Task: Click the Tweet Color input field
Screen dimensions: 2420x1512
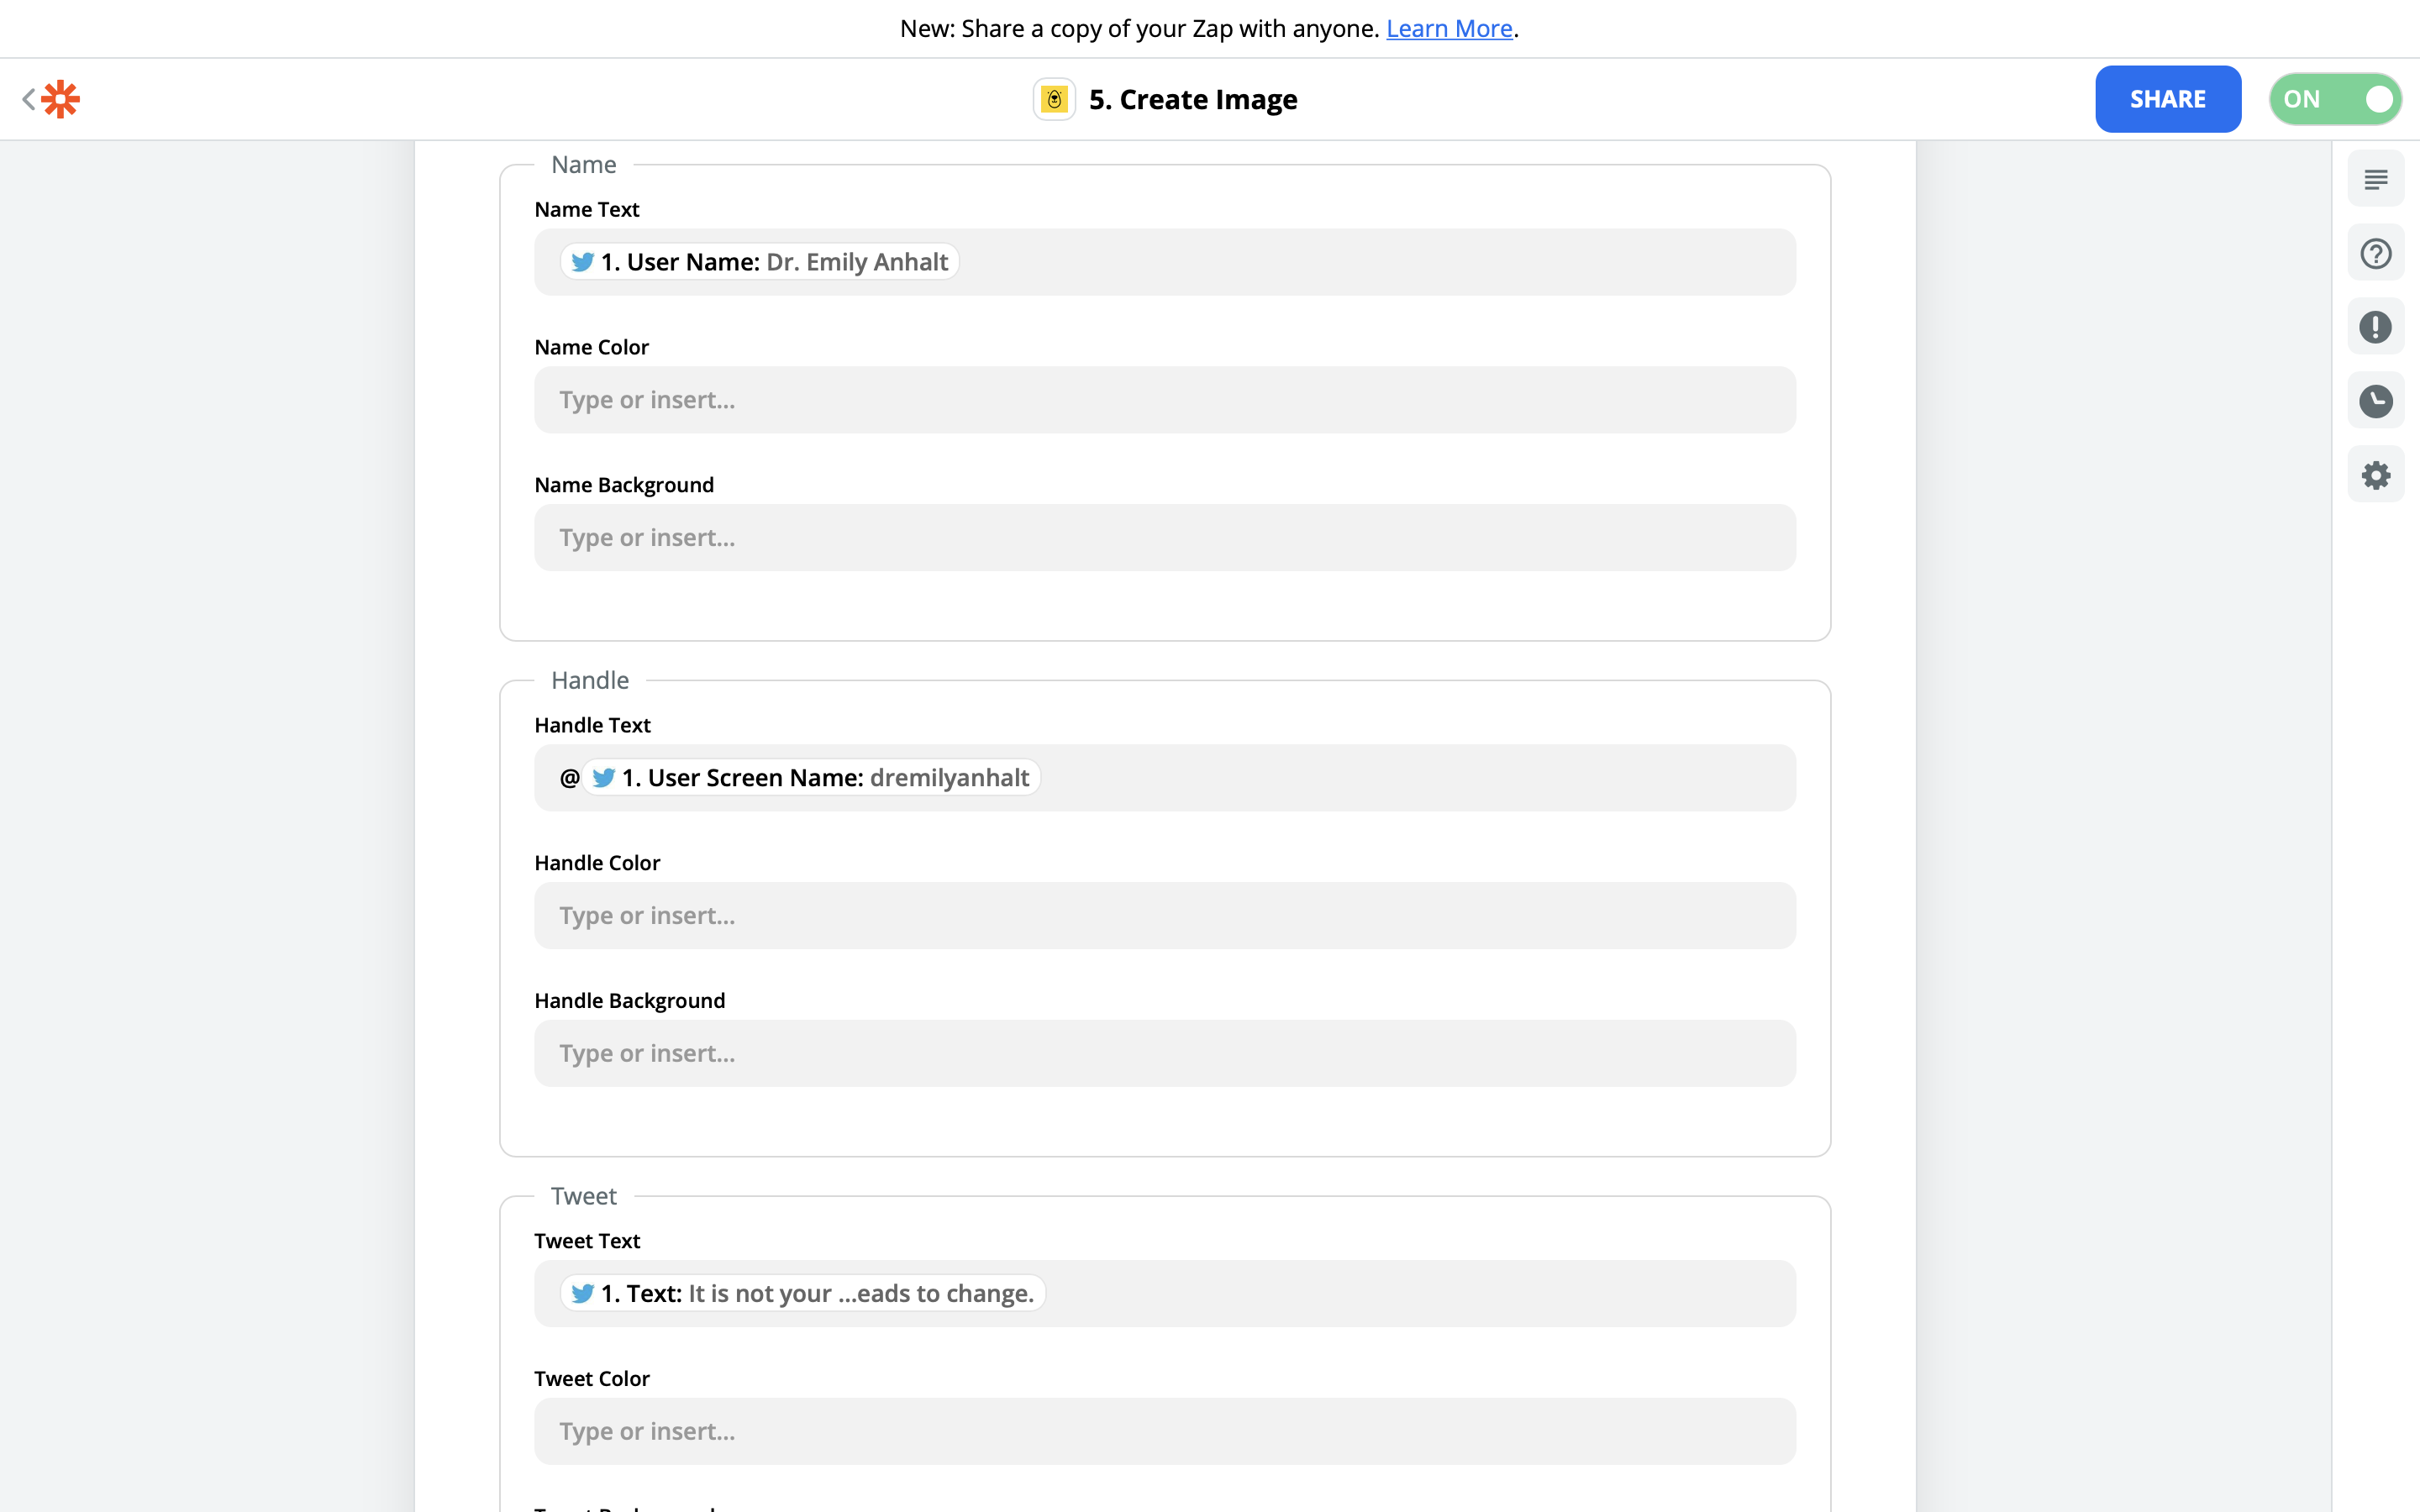Action: click(x=1164, y=1431)
